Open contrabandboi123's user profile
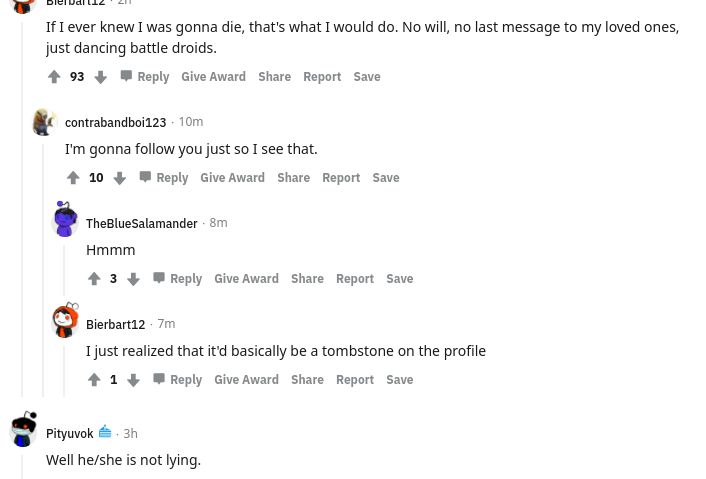 click(x=115, y=122)
